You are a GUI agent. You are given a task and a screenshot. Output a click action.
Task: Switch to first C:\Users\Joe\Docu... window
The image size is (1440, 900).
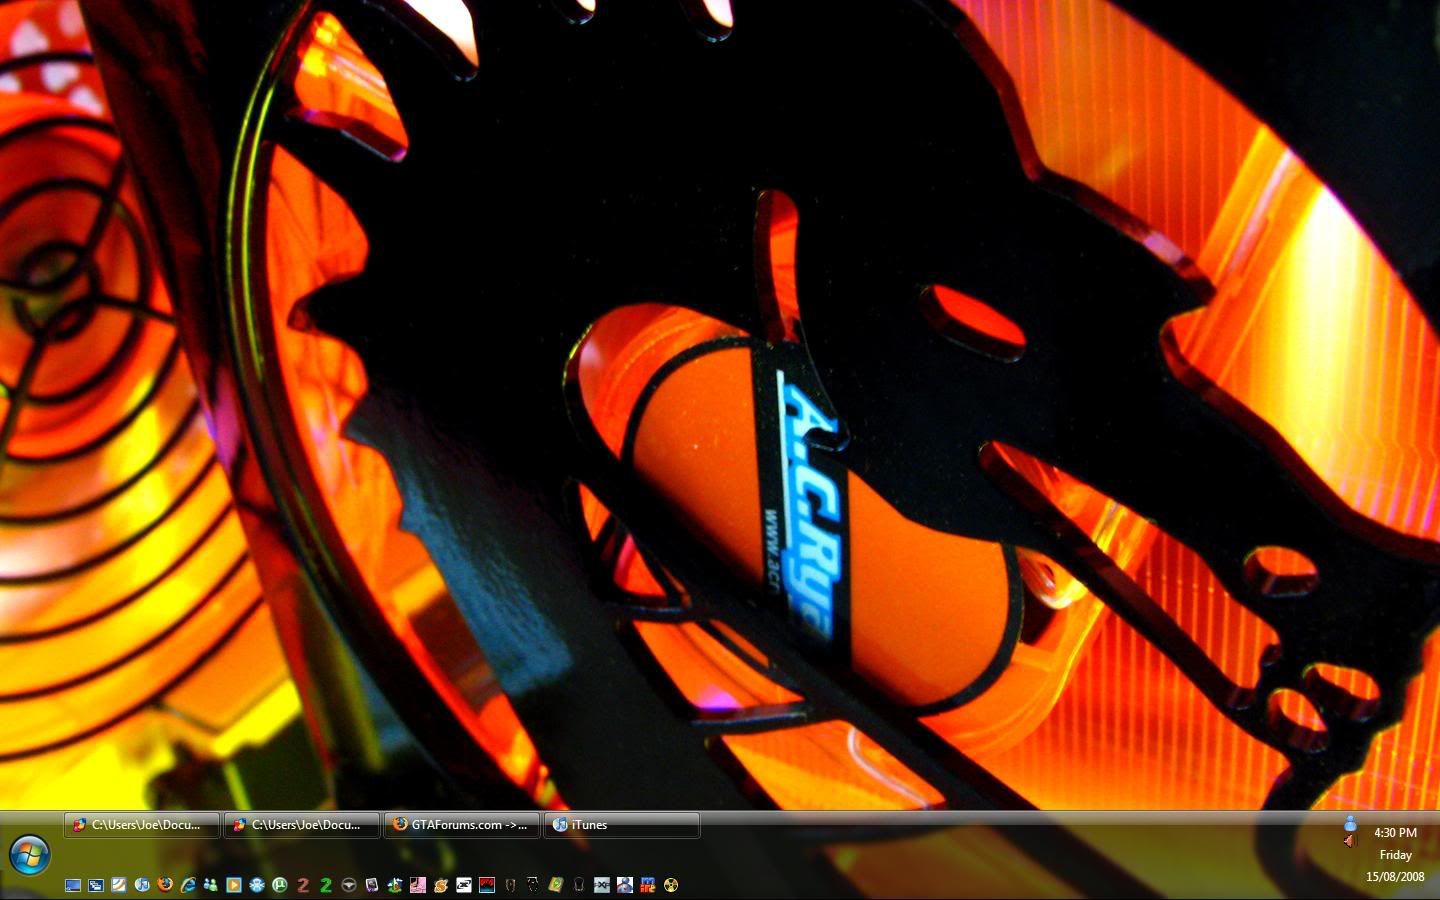click(x=141, y=825)
